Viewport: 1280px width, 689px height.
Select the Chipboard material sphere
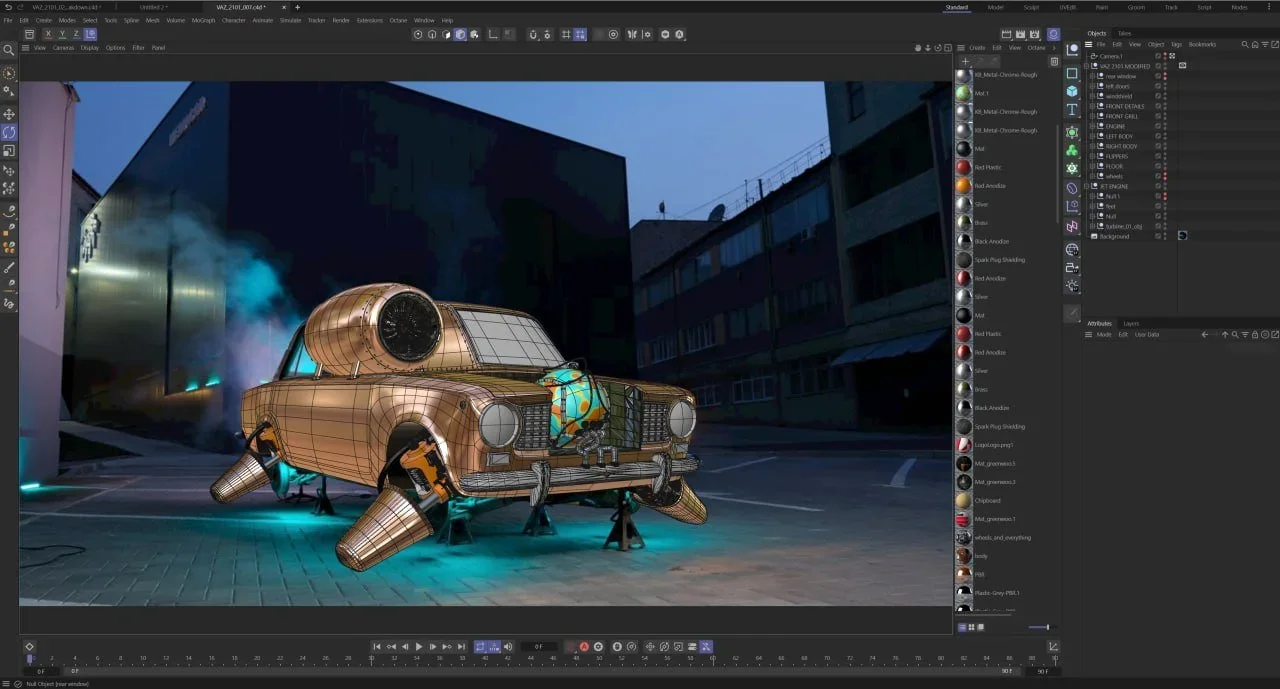coord(963,500)
